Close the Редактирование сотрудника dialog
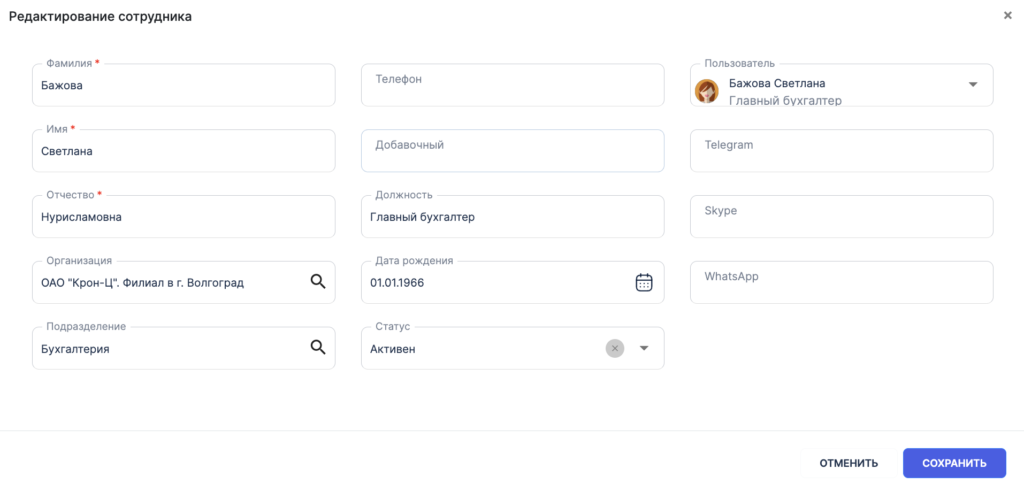This screenshot has height=492, width=1024. 1008,16
